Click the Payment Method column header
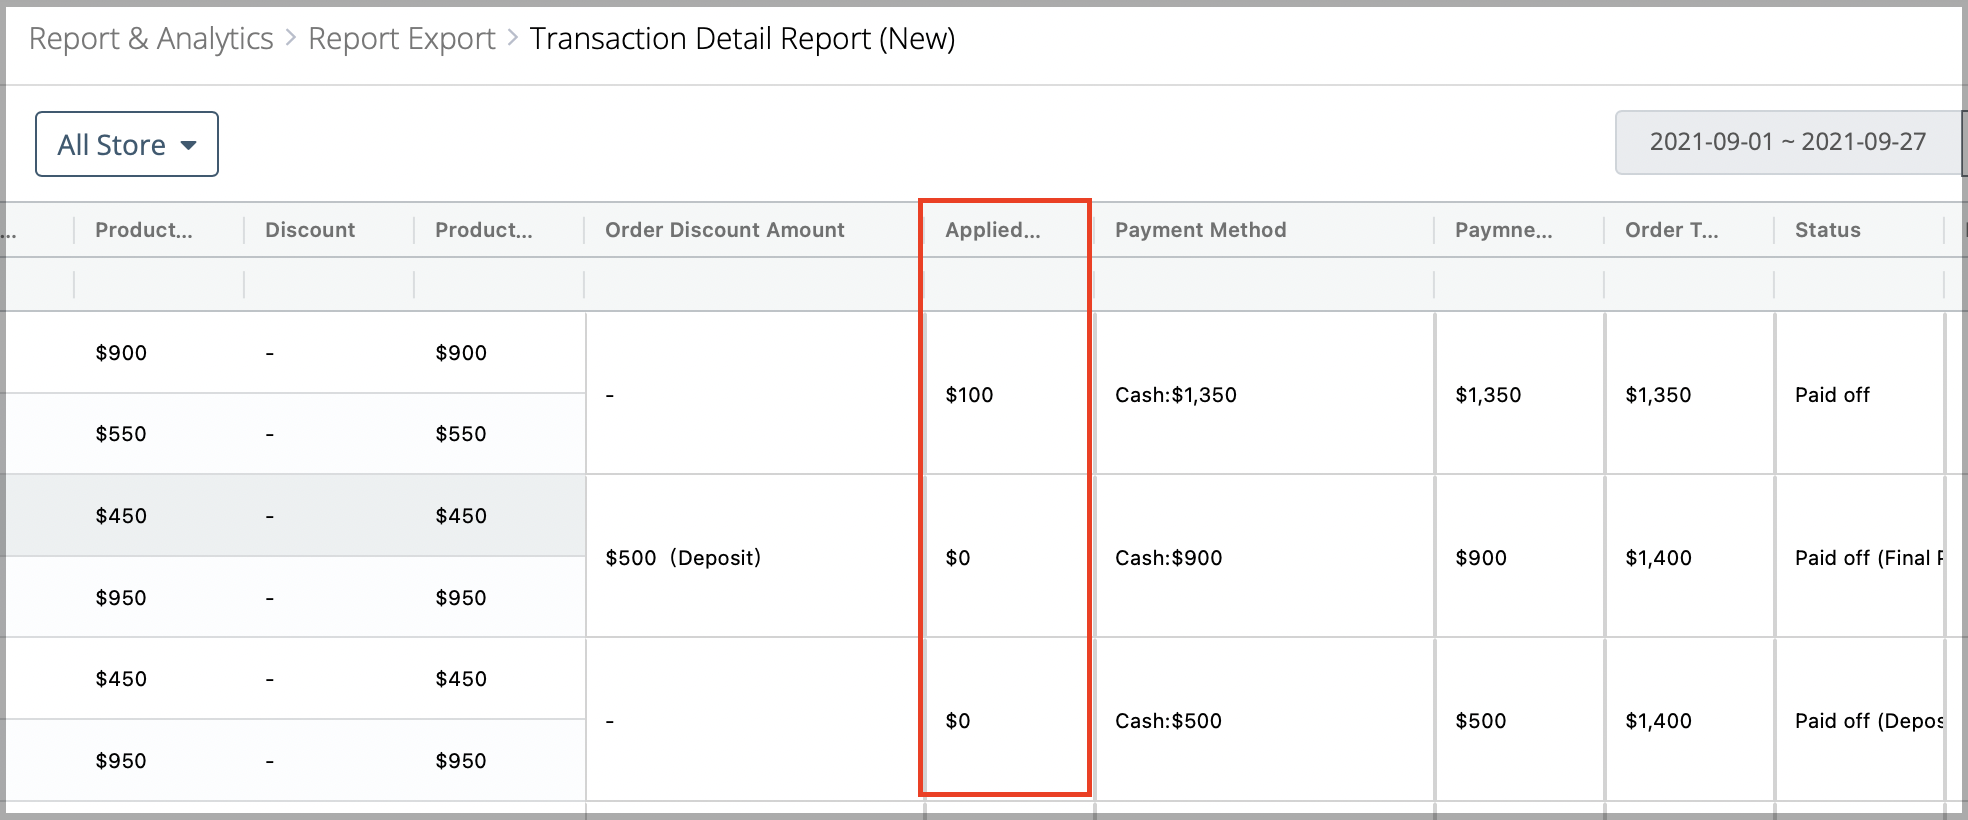The height and width of the screenshot is (820, 1968). pos(1201,230)
